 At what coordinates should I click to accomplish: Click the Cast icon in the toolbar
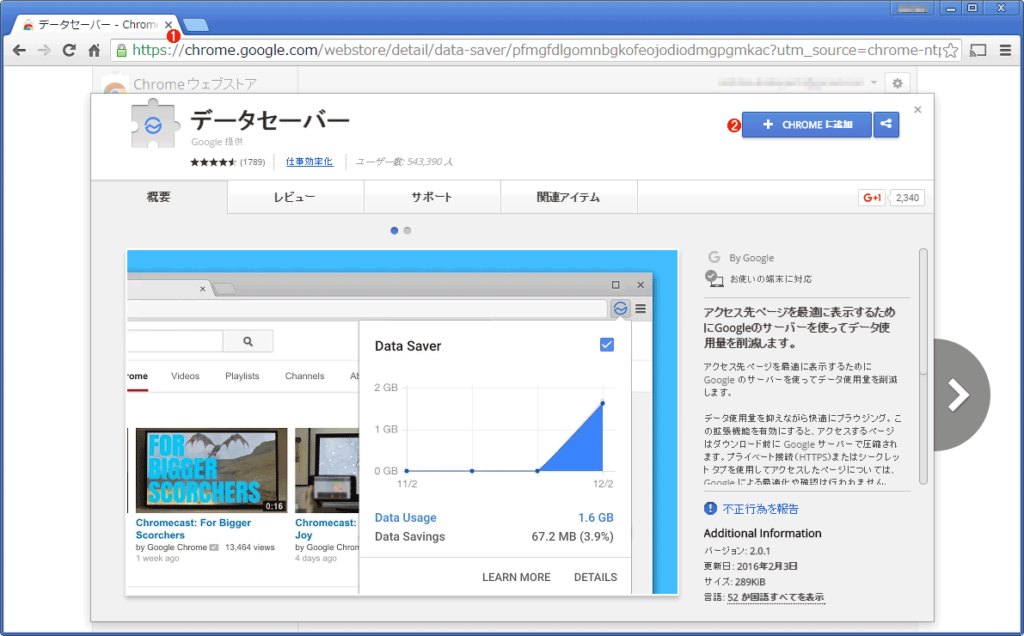click(x=978, y=50)
